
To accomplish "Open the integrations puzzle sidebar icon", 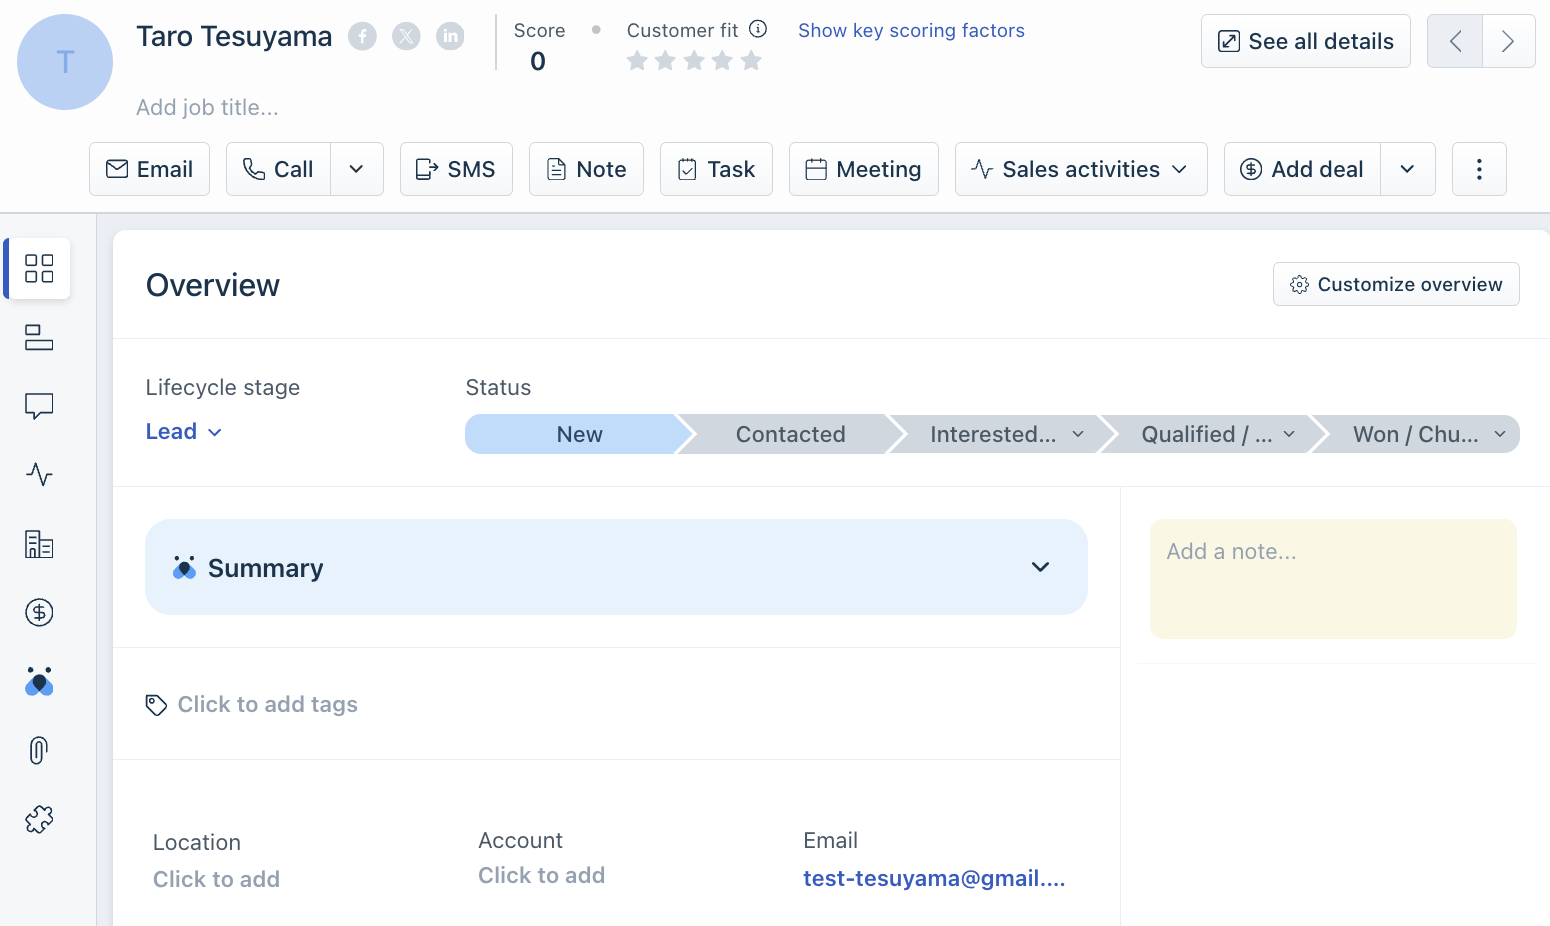I will coord(39,820).
